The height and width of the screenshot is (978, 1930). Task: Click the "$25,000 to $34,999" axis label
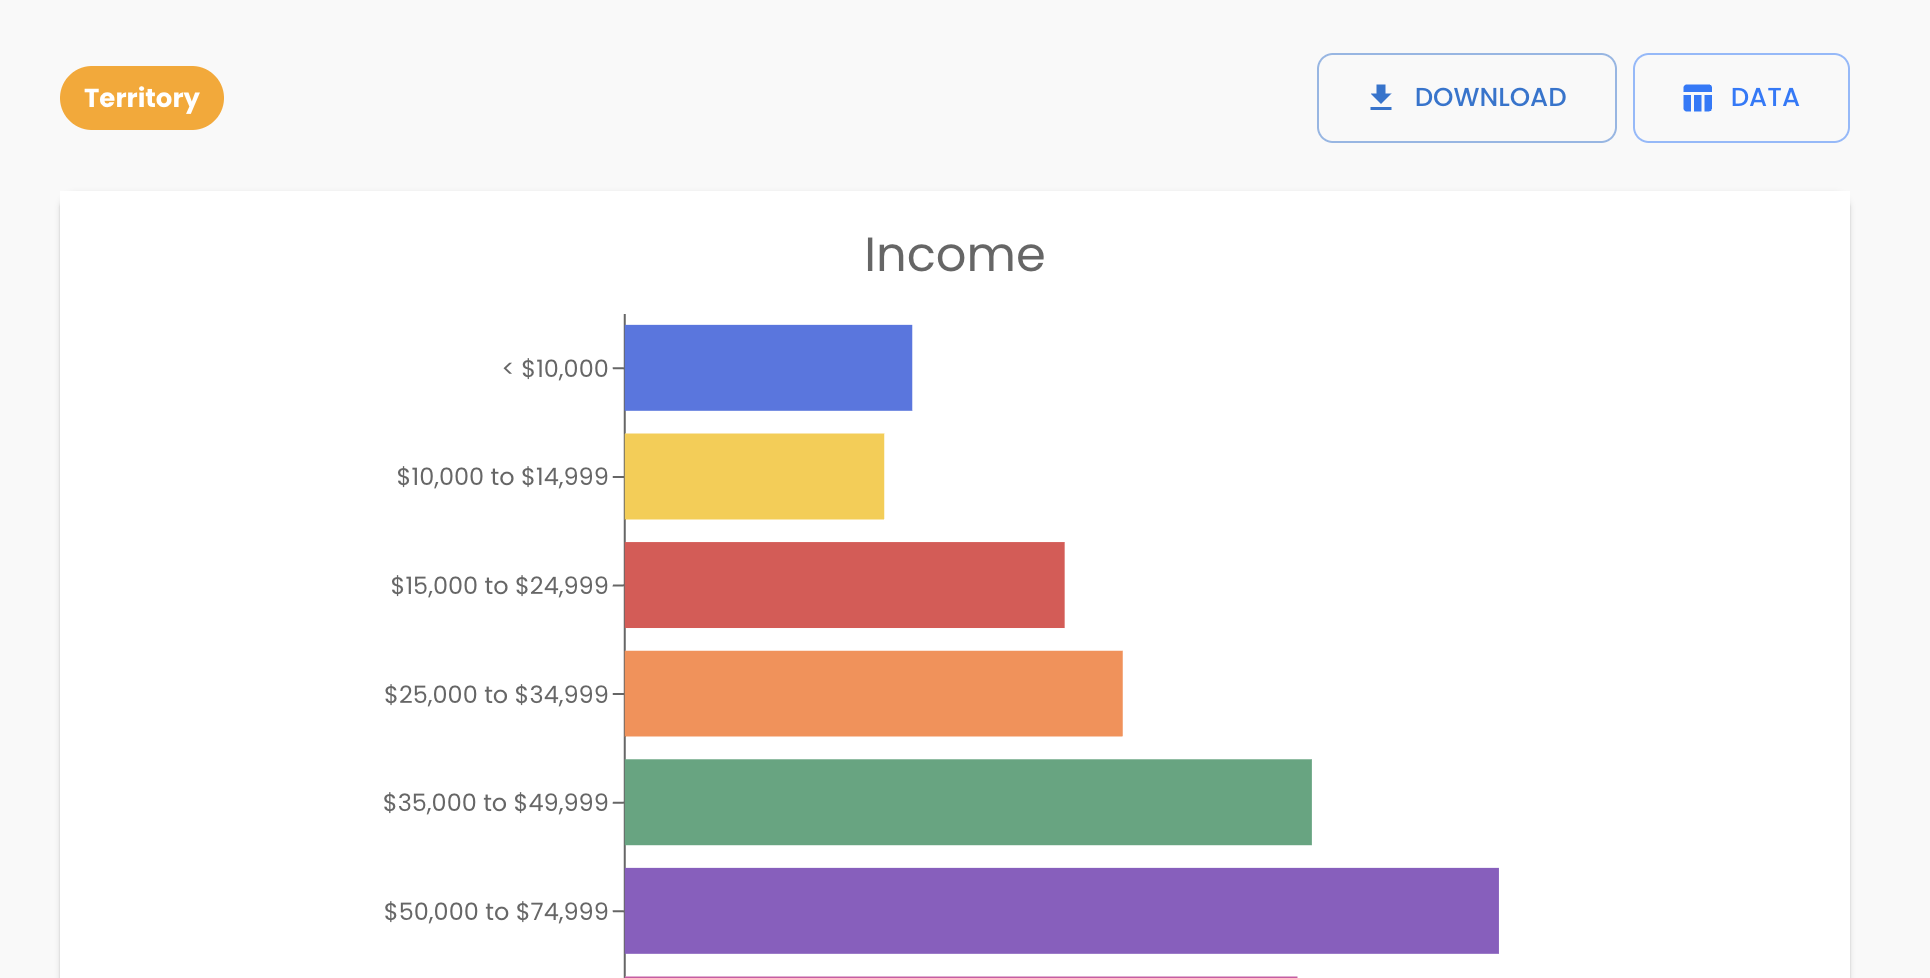pos(496,695)
